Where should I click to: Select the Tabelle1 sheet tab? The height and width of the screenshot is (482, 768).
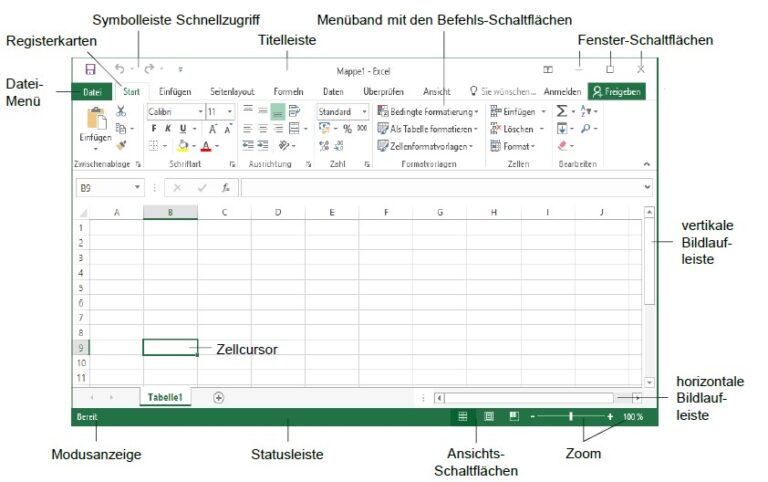(165, 397)
